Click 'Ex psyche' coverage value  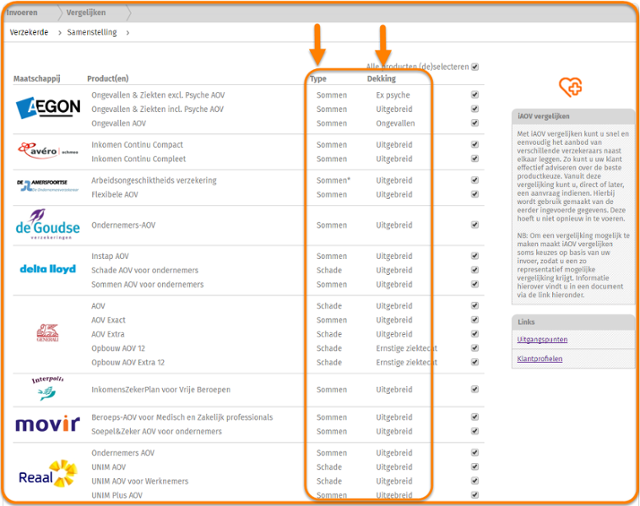tap(393, 95)
